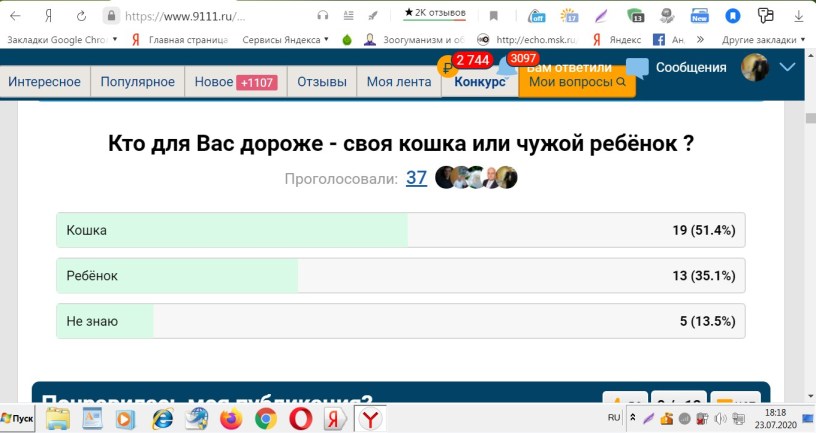Viewport: 816px width, 433px height.
Task: Click the Messages speech bubble icon
Action: coord(637,67)
